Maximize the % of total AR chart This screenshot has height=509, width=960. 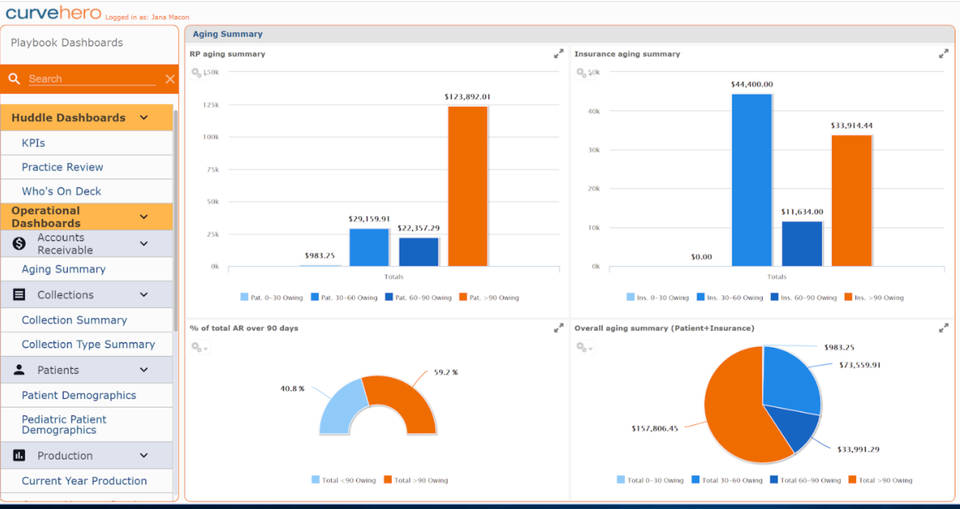tap(559, 328)
